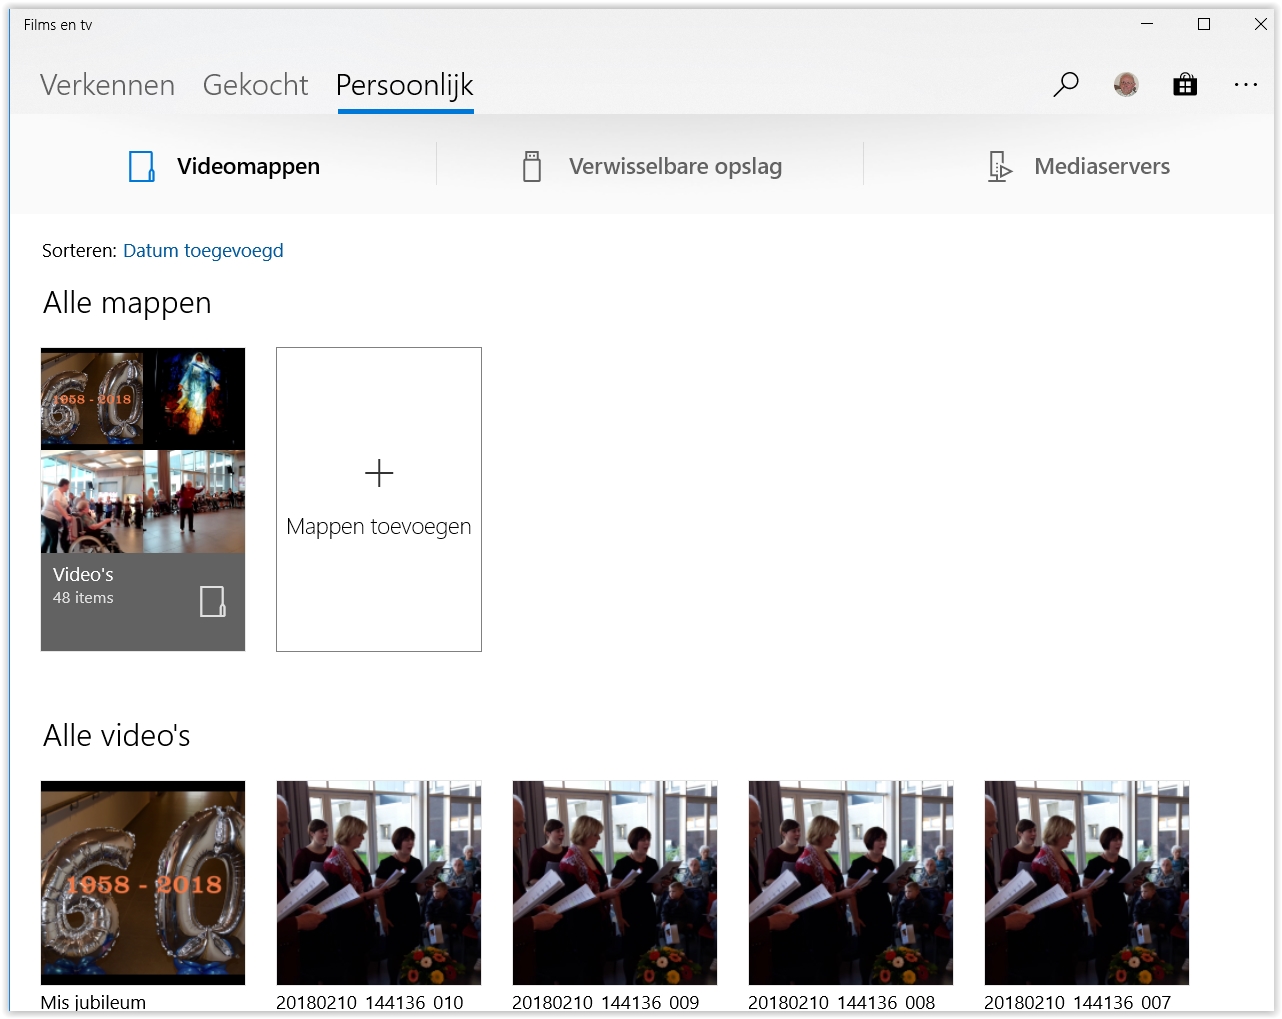Open the Mediaservers section

tap(1101, 166)
